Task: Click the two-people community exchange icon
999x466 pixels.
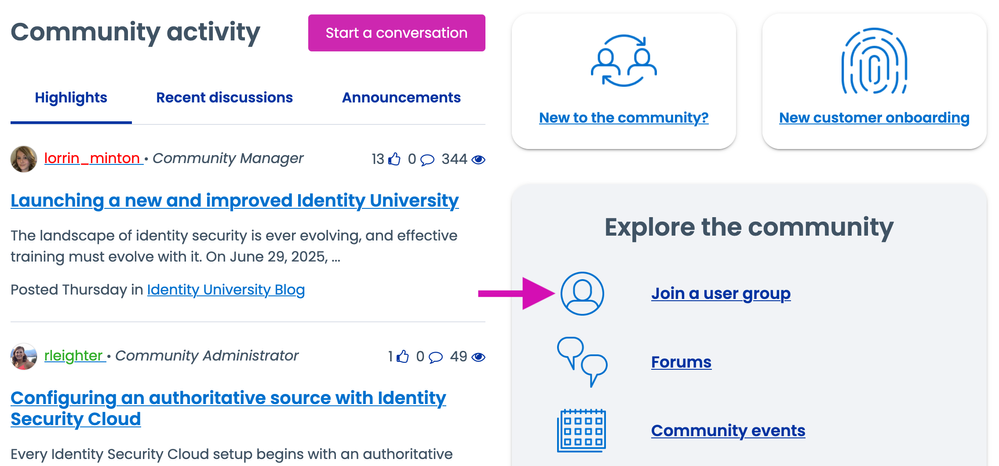Action: coord(624,61)
